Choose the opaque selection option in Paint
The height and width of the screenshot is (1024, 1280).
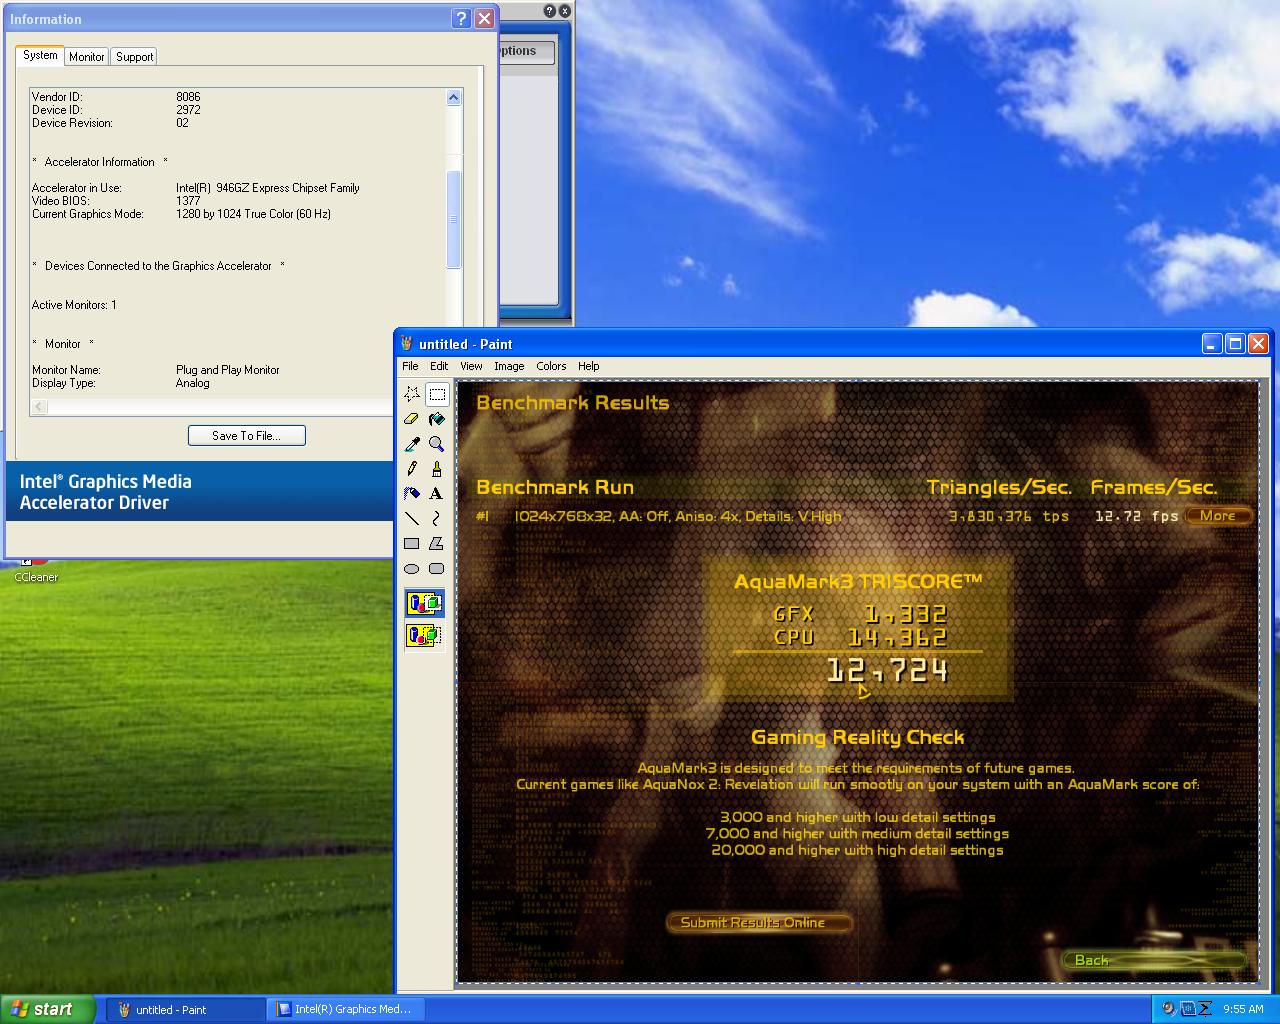pos(424,603)
